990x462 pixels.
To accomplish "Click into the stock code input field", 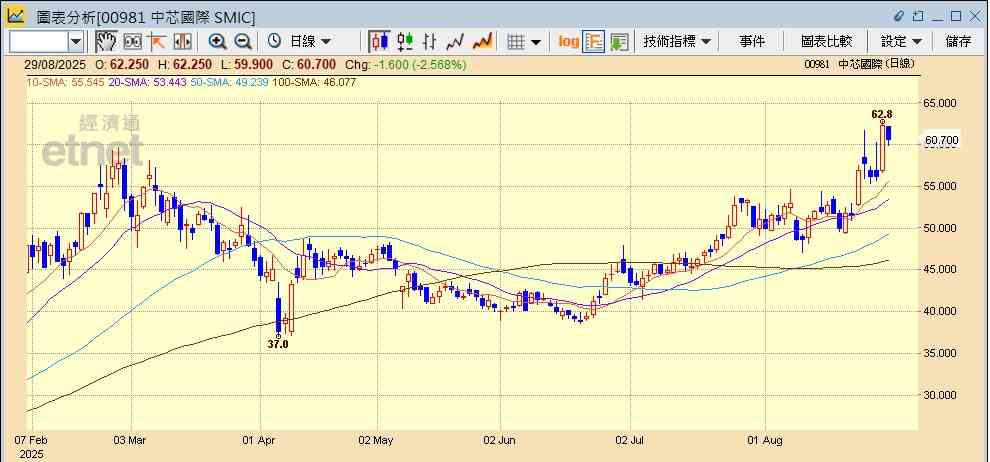I will pyautogui.click(x=39, y=42).
